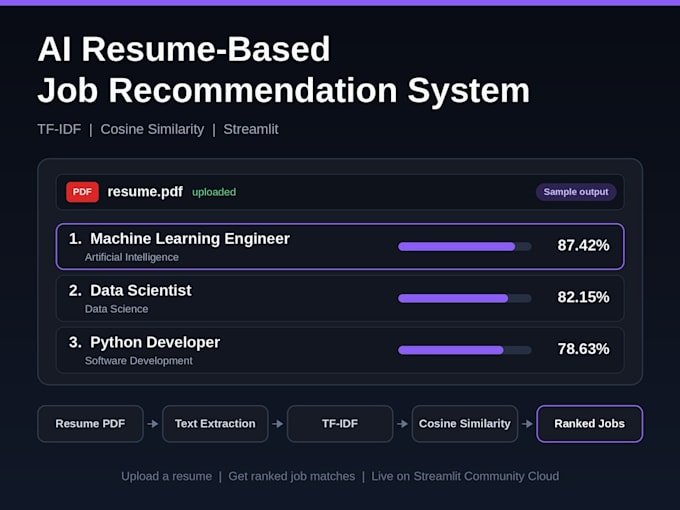This screenshot has width=680, height=510.
Task: Click the 82.15% match progress bar
Action: 464,298
